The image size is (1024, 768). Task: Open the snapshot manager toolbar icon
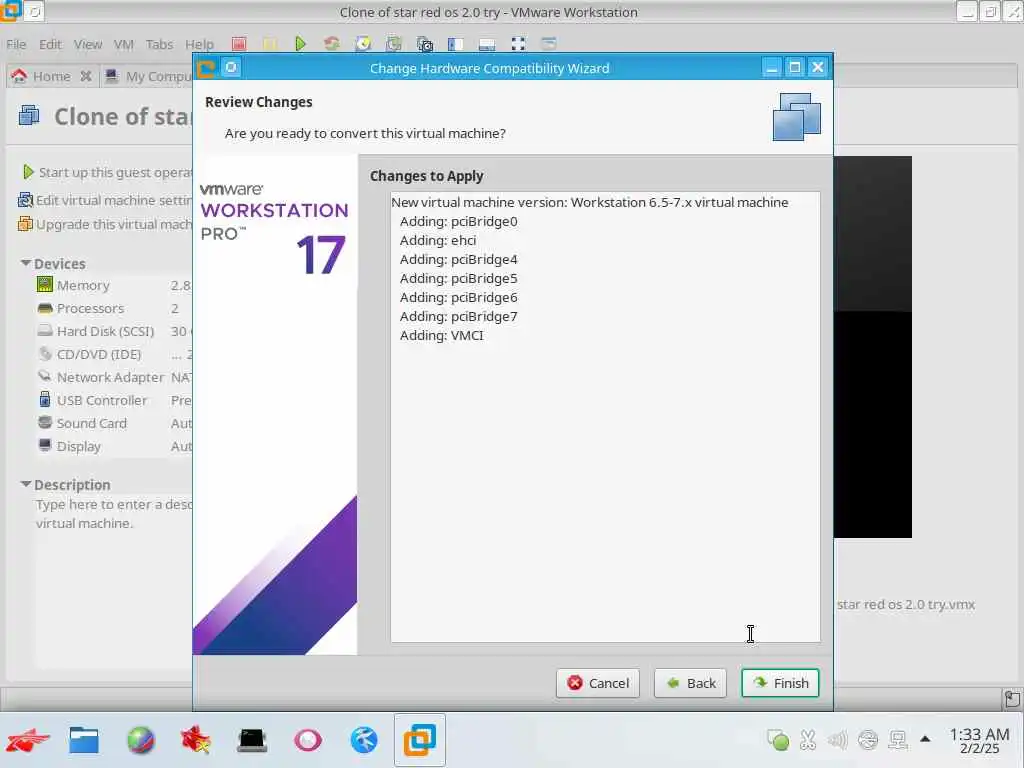[425, 44]
